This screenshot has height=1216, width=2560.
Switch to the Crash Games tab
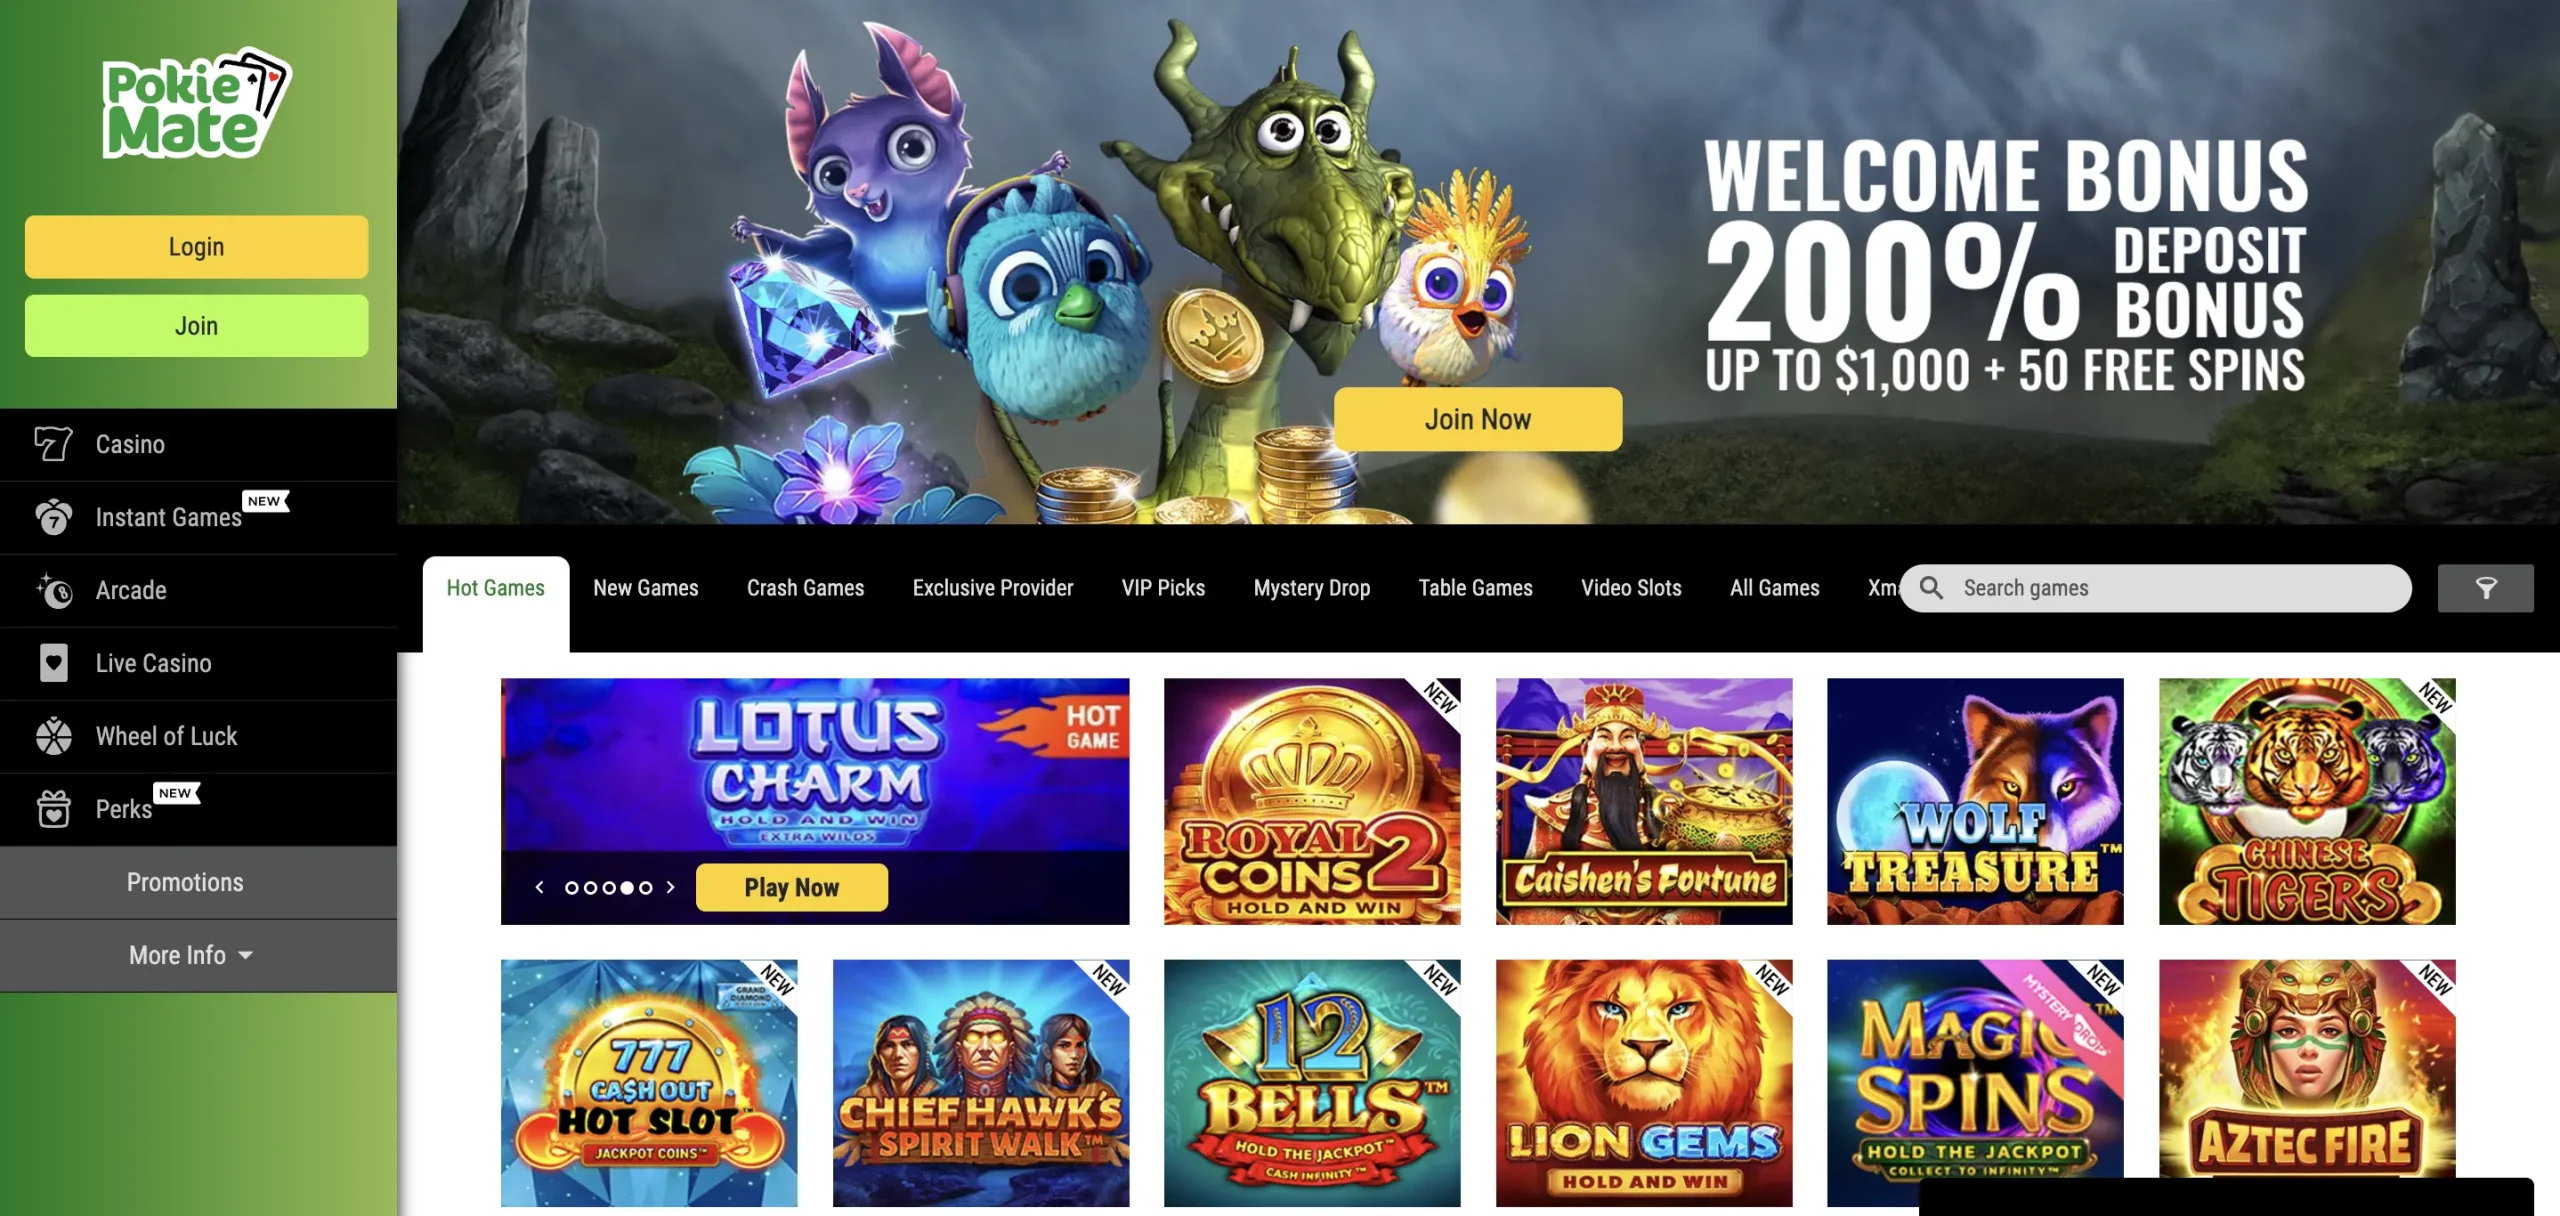click(805, 588)
